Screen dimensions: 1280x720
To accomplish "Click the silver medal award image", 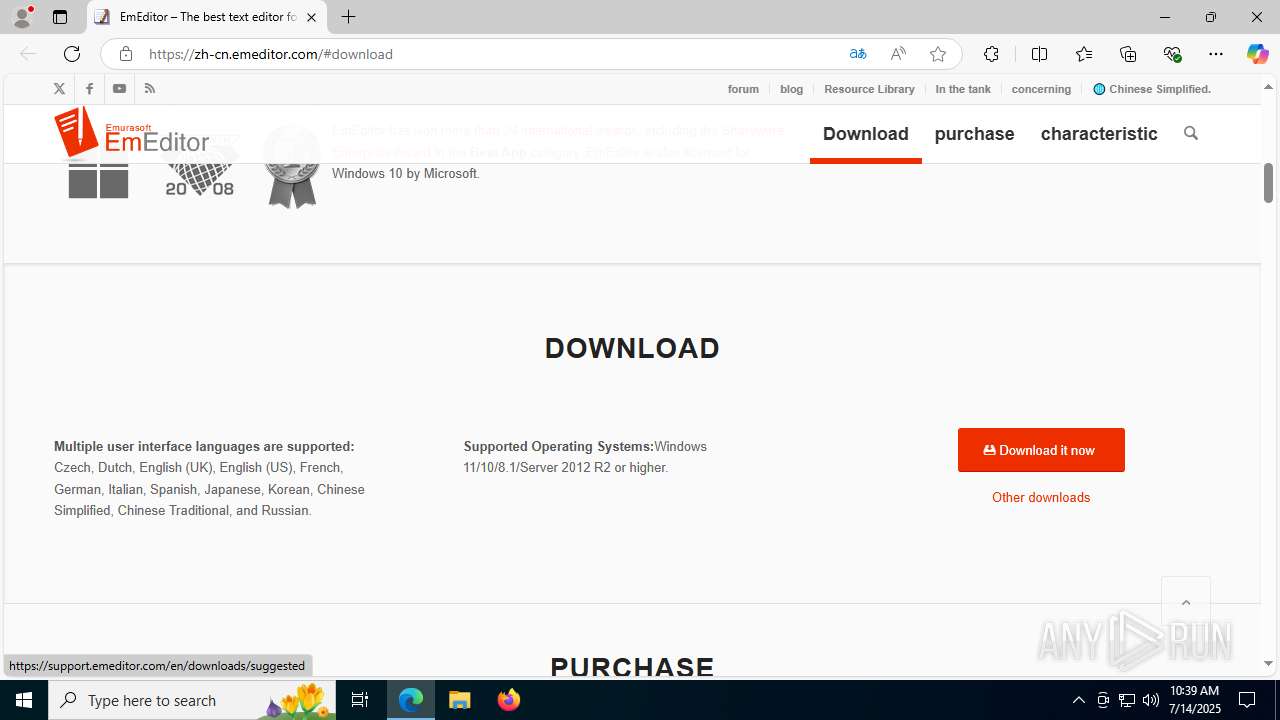I will [292, 167].
